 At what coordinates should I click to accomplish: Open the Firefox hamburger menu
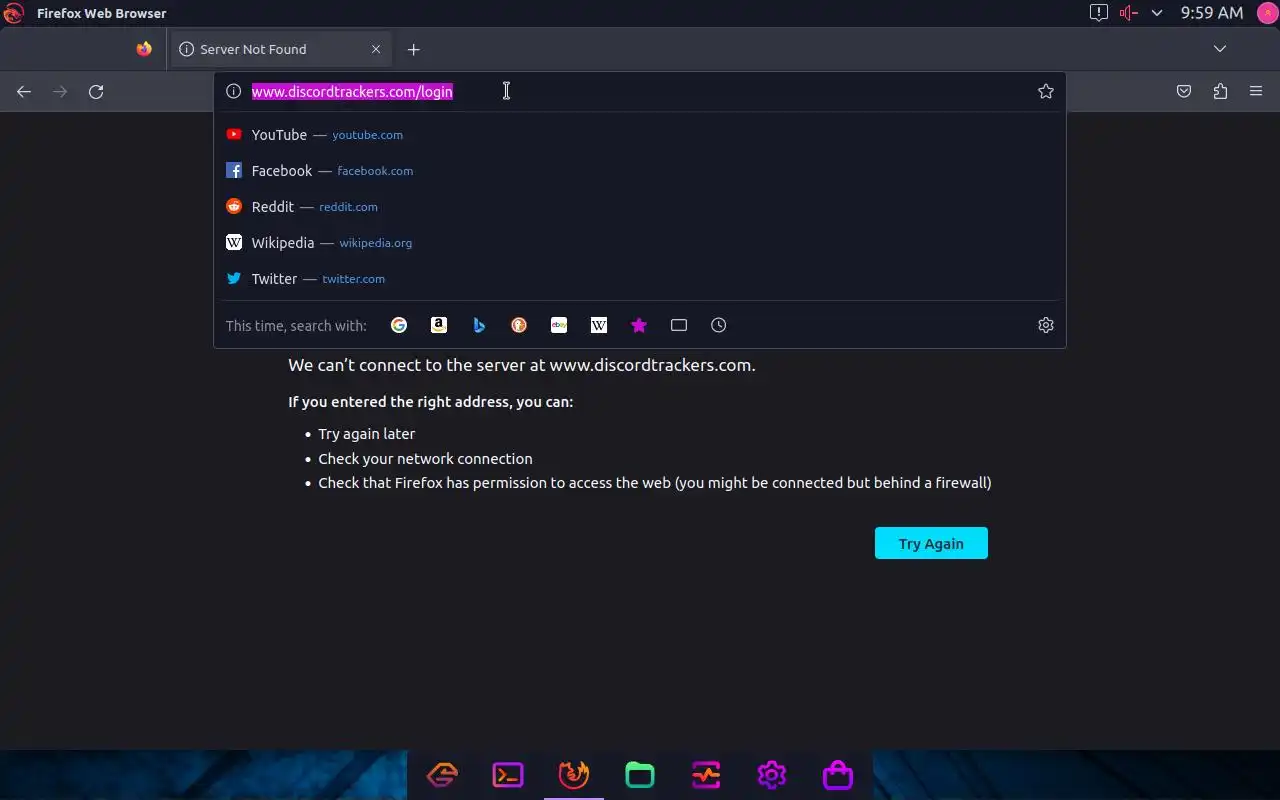(1256, 92)
